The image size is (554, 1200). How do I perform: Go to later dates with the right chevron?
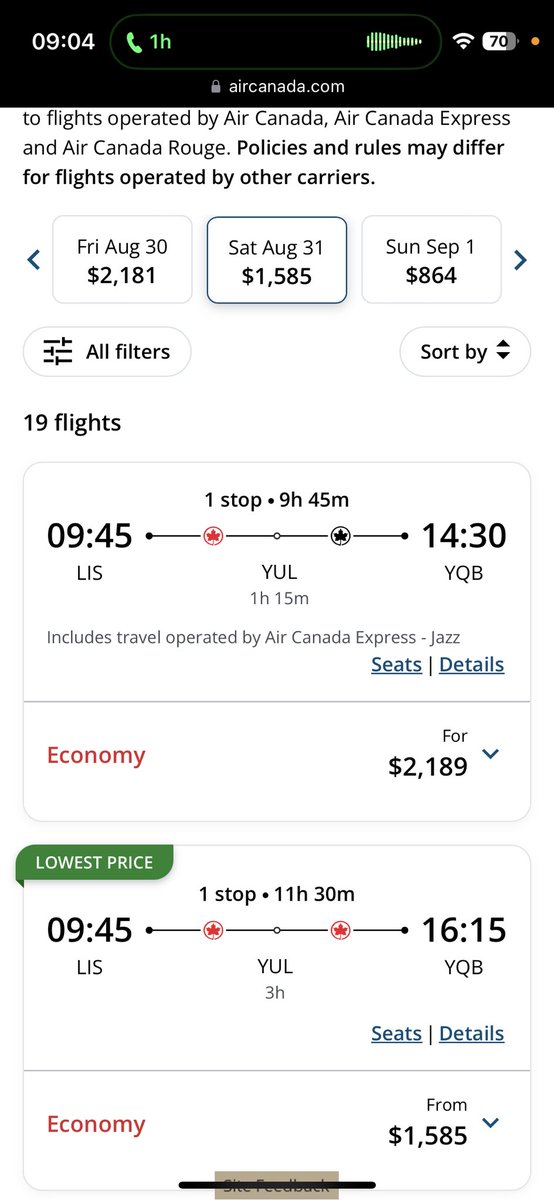520,261
